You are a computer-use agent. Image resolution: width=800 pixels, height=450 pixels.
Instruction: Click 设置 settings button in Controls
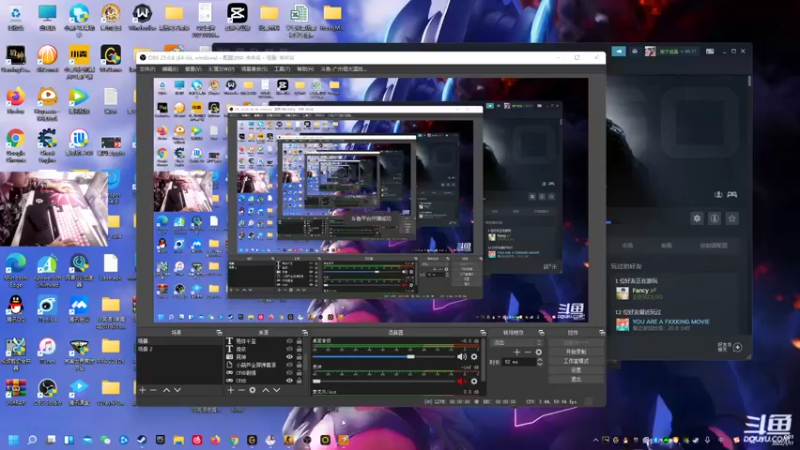click(576, 370)
